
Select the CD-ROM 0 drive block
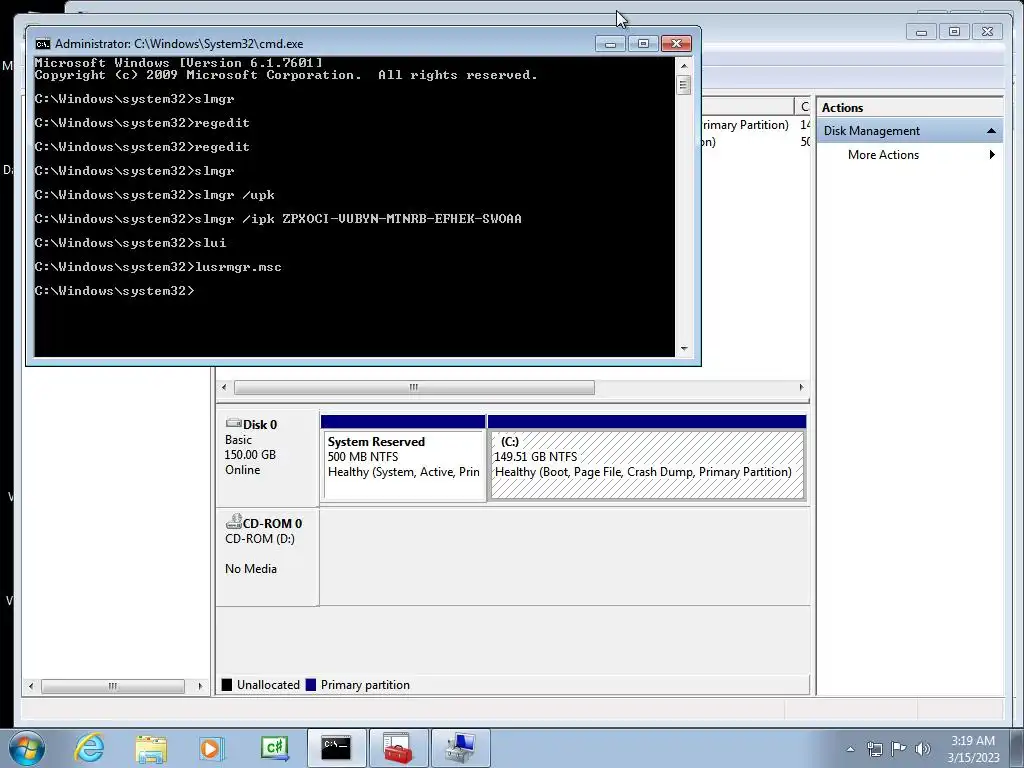coord(267,556)
